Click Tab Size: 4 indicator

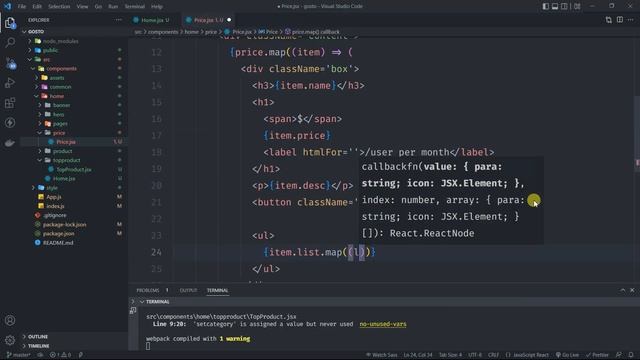pyautogui.click(x=450, y=355)
